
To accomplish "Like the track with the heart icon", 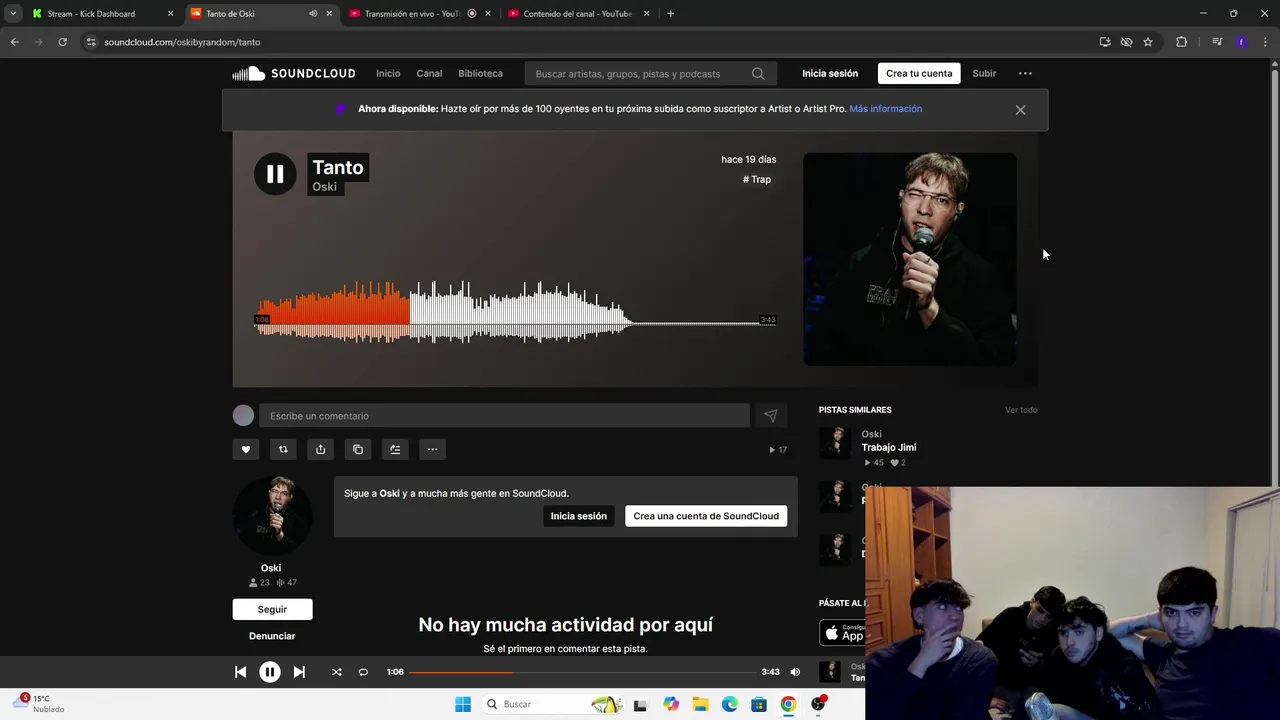I will coord(246,449).
